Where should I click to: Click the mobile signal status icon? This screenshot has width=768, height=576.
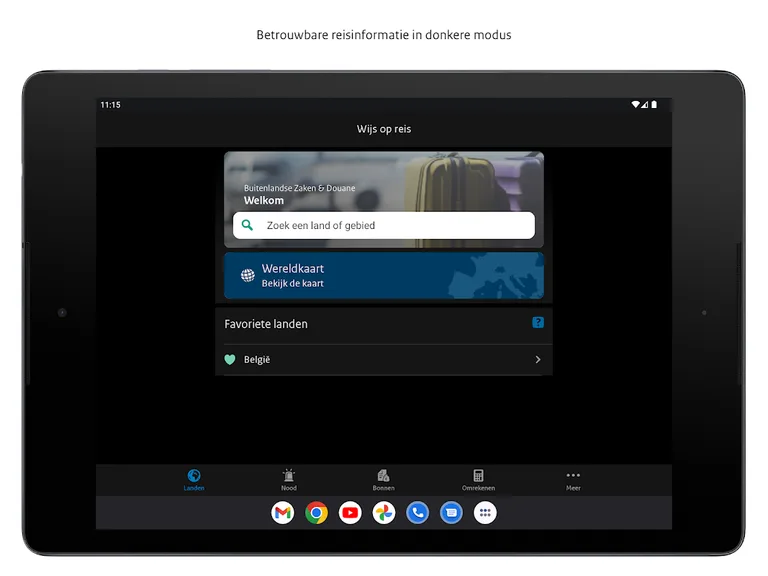click(x=645, y=104)
